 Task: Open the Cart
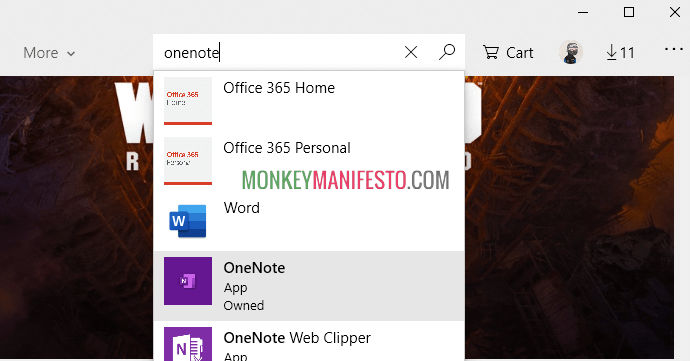point(508,53)
